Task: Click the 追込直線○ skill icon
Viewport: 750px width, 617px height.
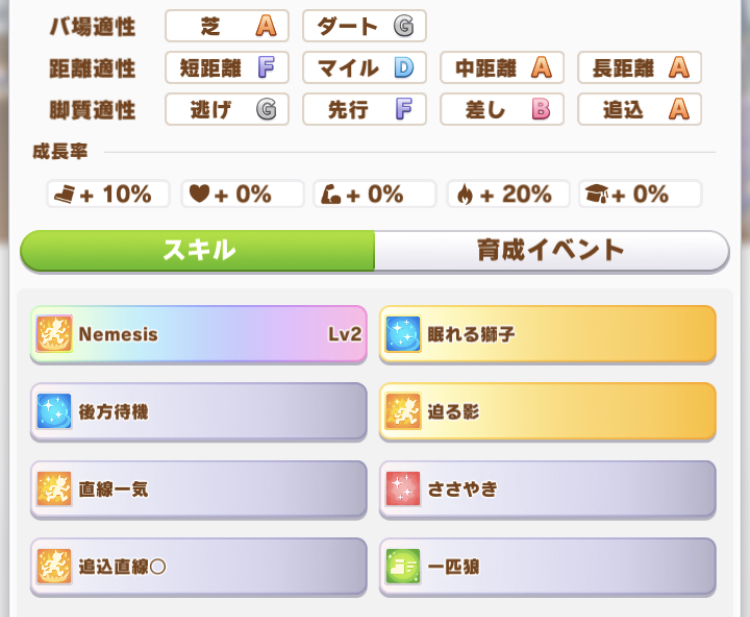Action: 53,567
